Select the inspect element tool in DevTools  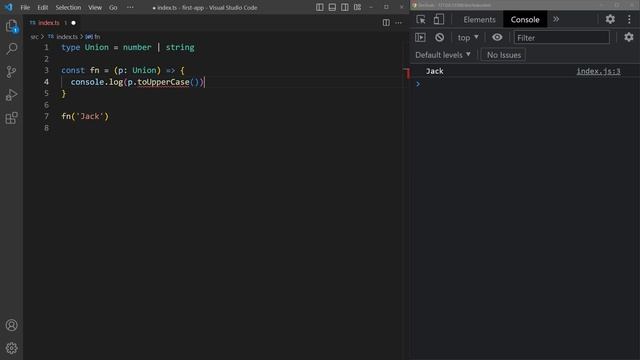(x=421, y=19)
